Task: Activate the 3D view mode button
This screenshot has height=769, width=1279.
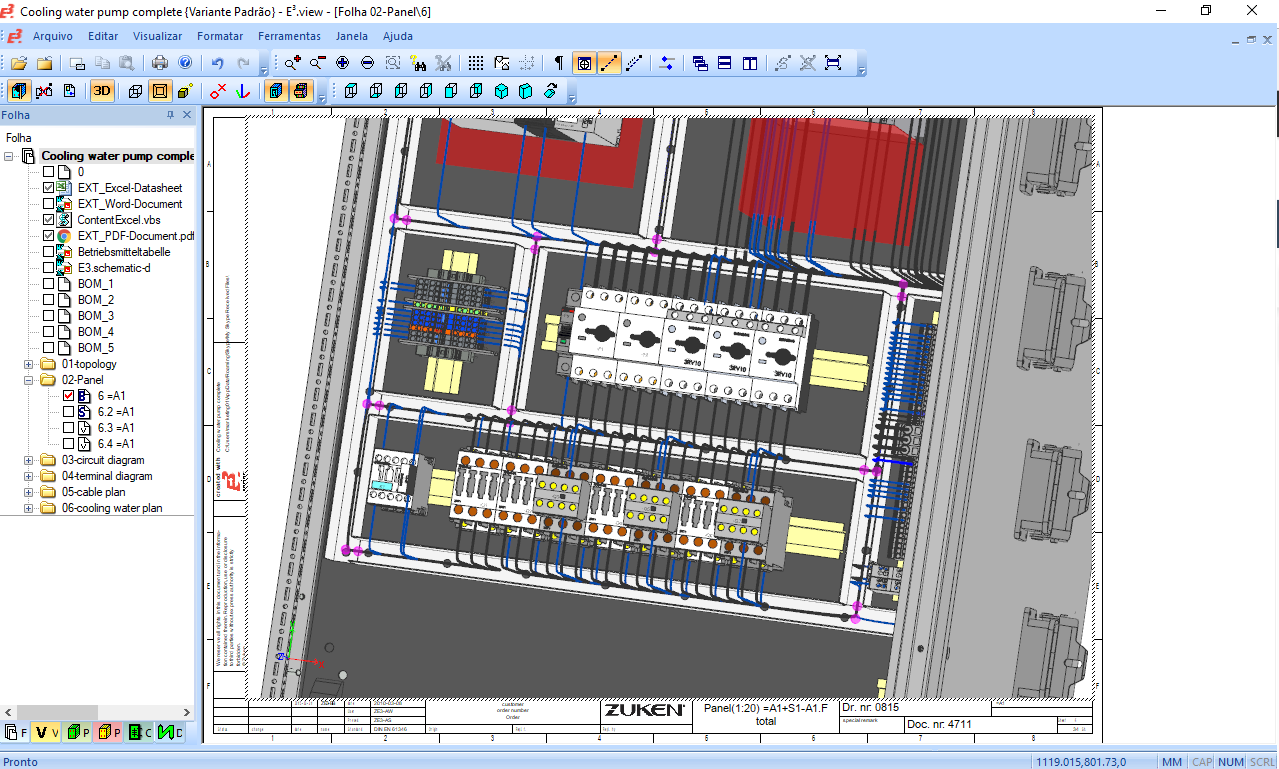Action: pyautogui.click(x=102, y=90)
